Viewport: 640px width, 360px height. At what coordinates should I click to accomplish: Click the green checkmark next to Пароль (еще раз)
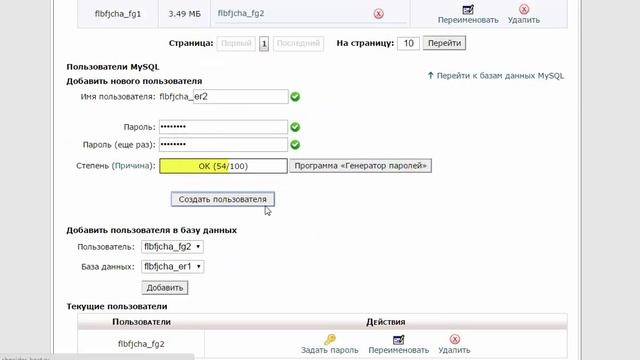(295, 144)
